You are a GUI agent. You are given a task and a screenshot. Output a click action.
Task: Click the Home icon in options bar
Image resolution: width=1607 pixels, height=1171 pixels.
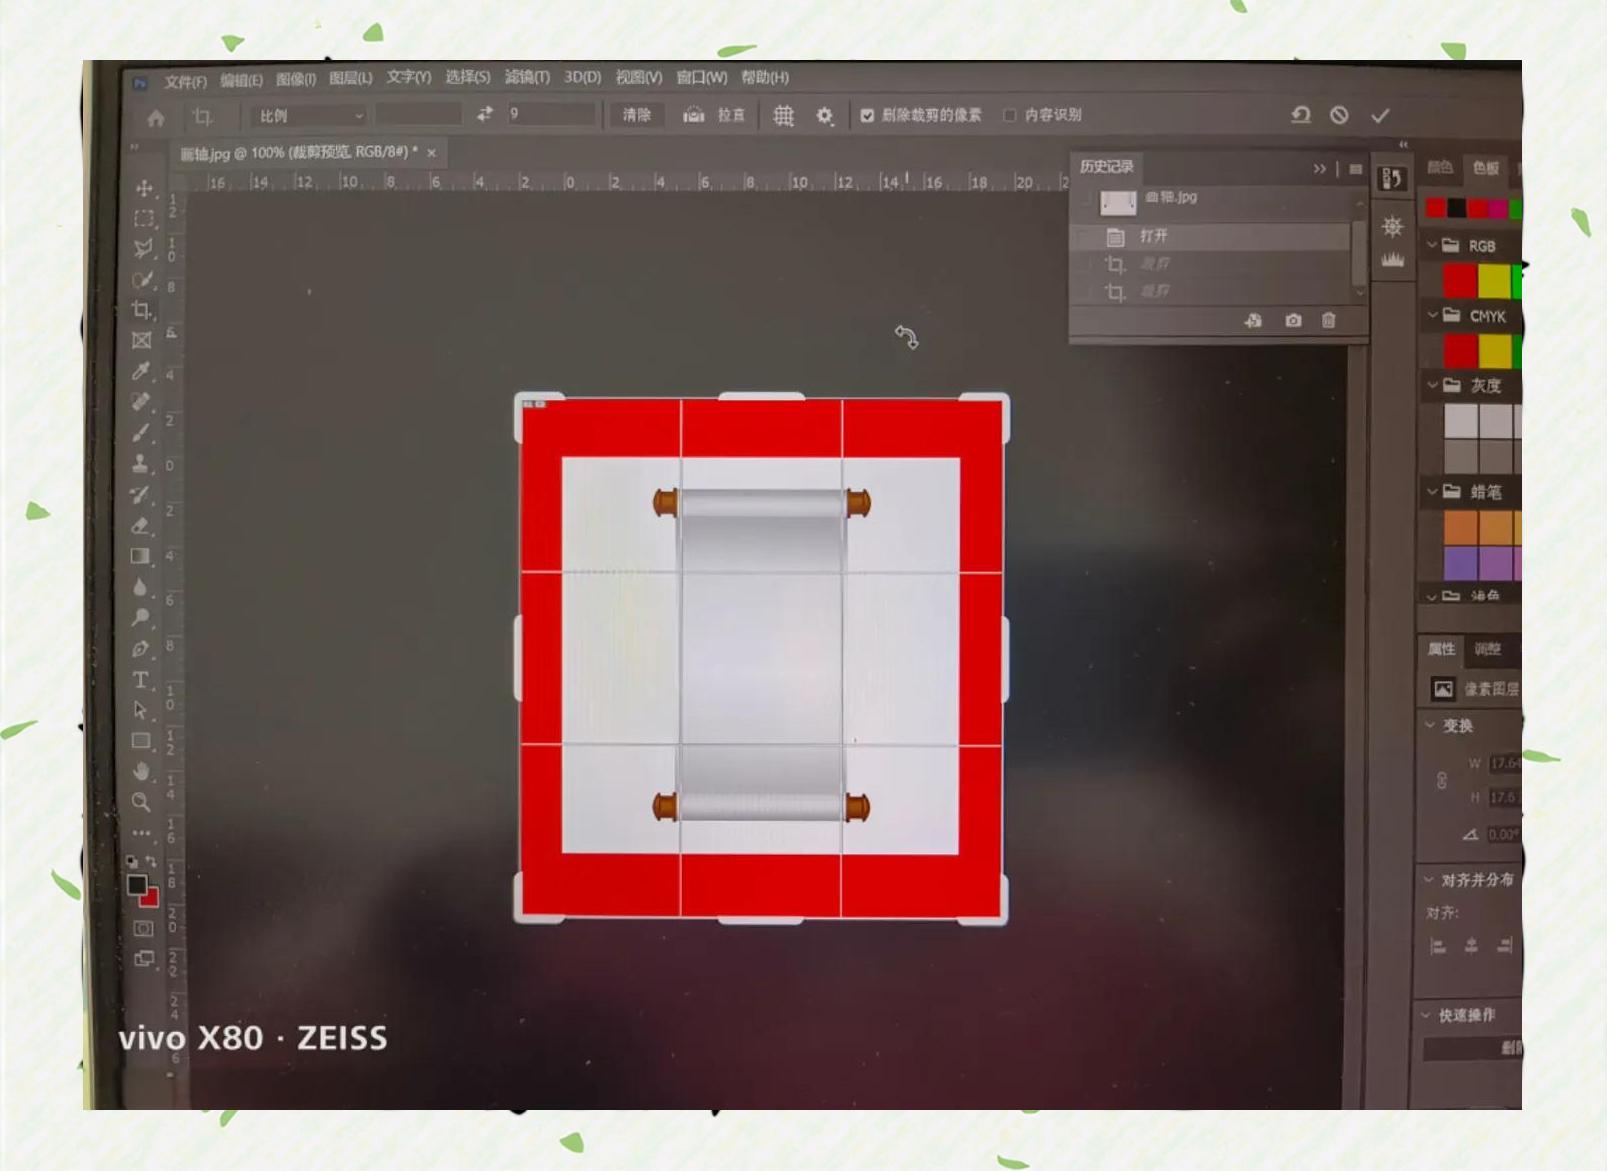[x=156, y=118]
